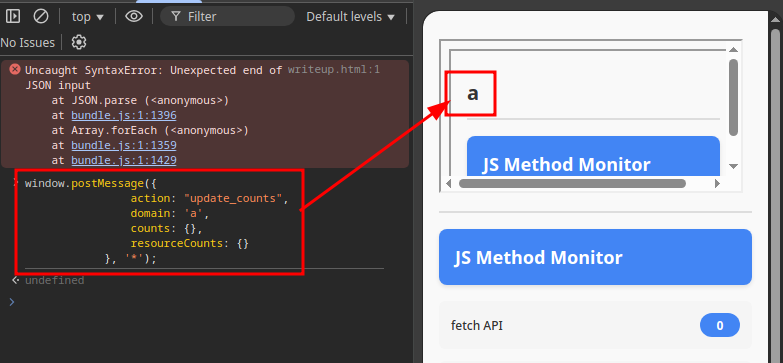The width and height of the screenshot is (783, 363).
Task: Click the 'a' domain heading in the iframe
Action: [x=472, y=93]
